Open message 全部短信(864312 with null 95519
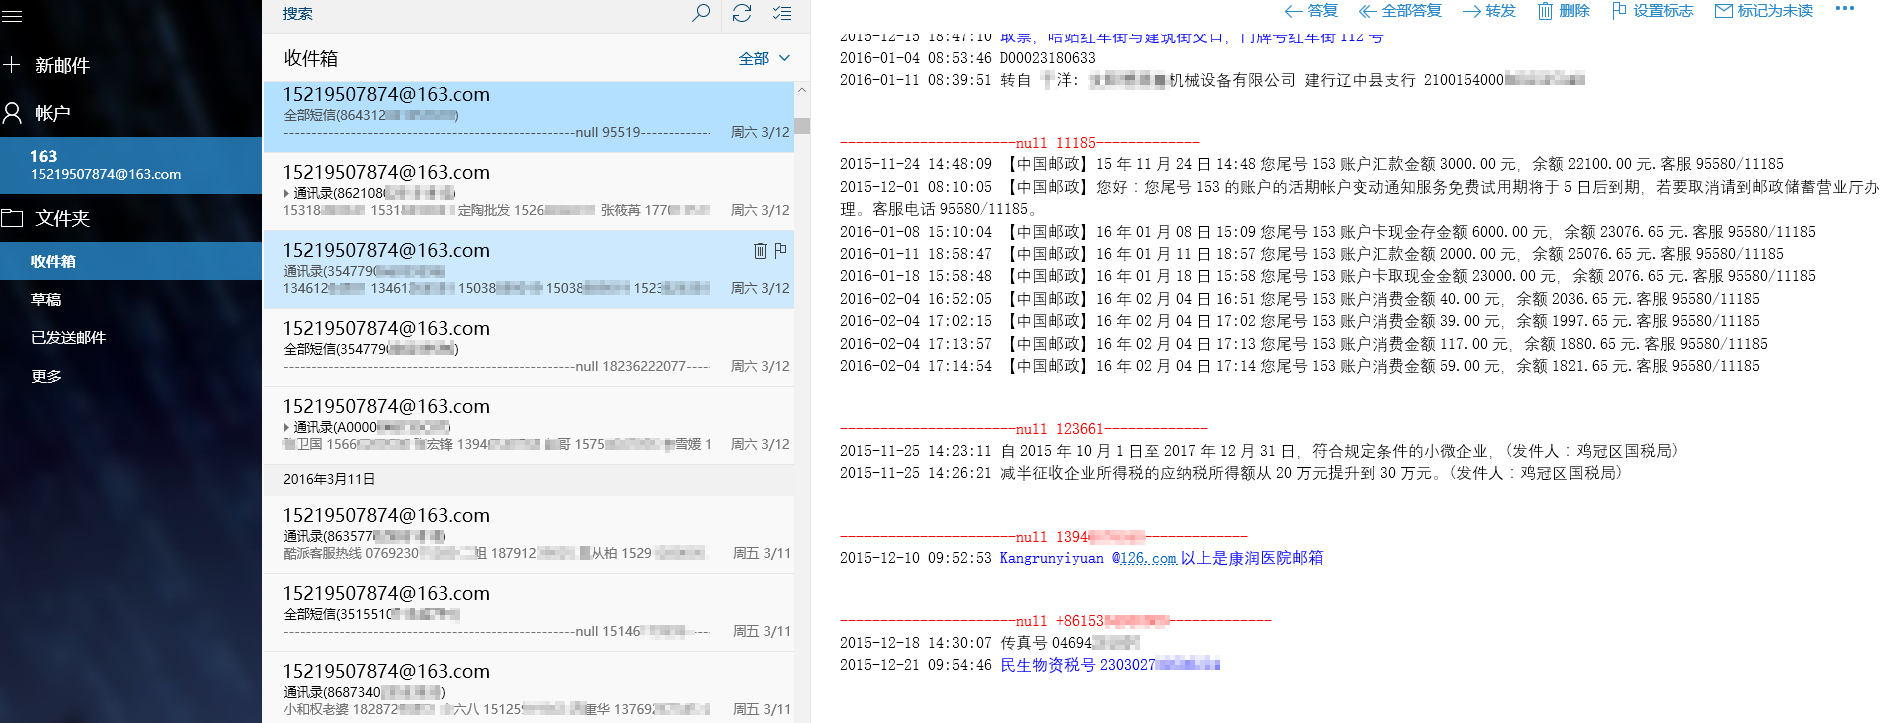This screenshot has height=723, width=1894. point(528,116)
